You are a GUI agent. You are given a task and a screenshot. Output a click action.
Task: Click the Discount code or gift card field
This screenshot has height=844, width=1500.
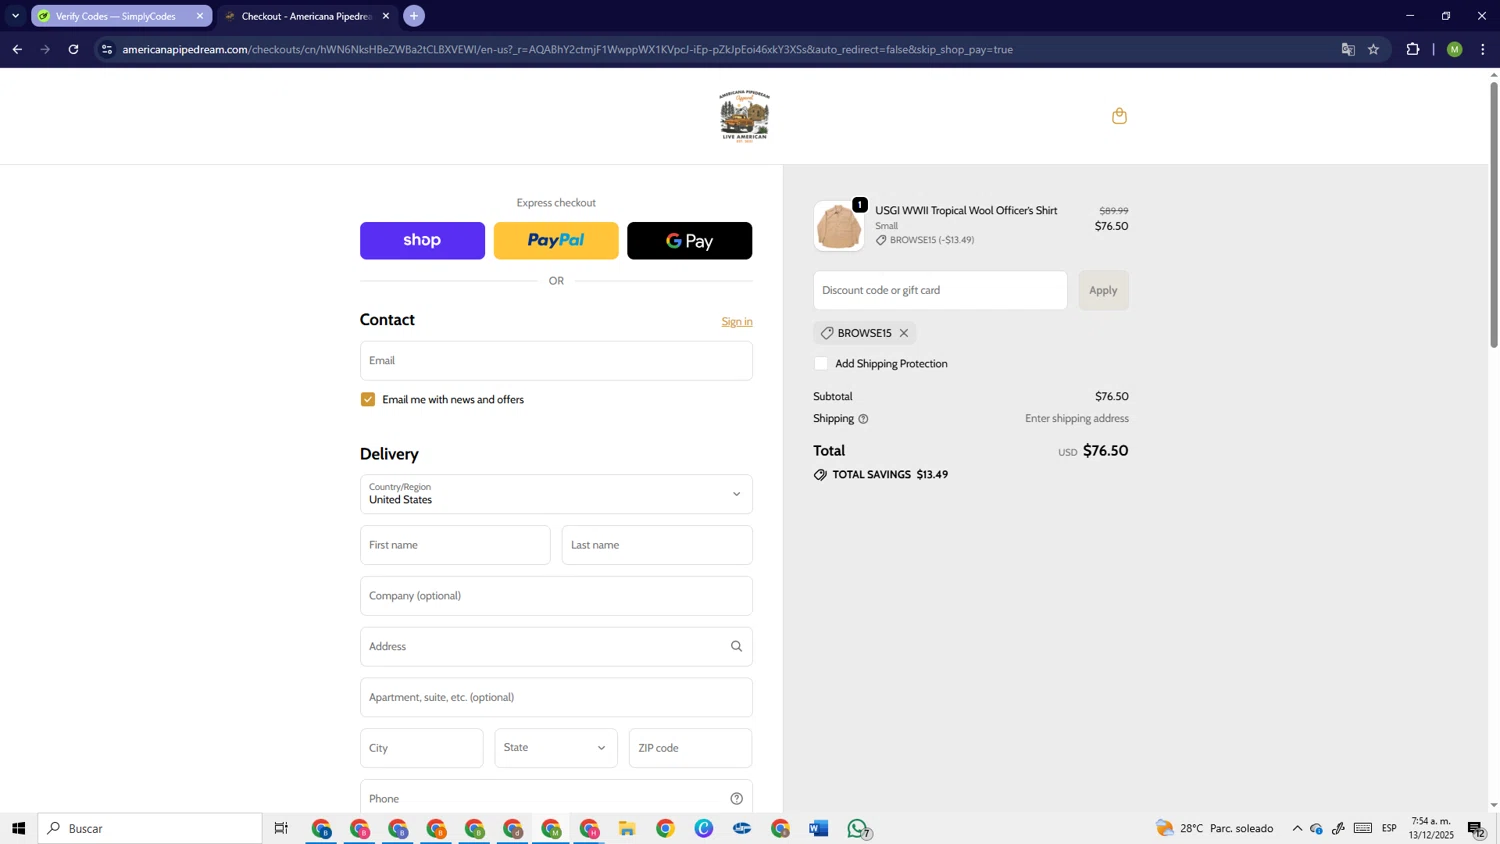(x=940, y=290)
